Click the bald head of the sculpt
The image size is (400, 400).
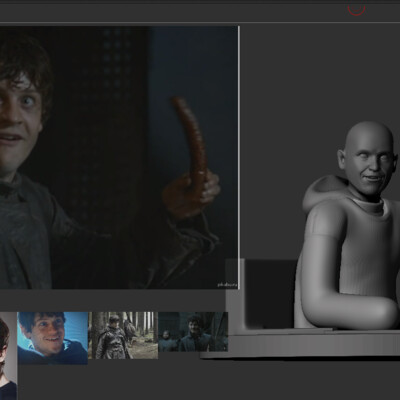coord(368,137)
